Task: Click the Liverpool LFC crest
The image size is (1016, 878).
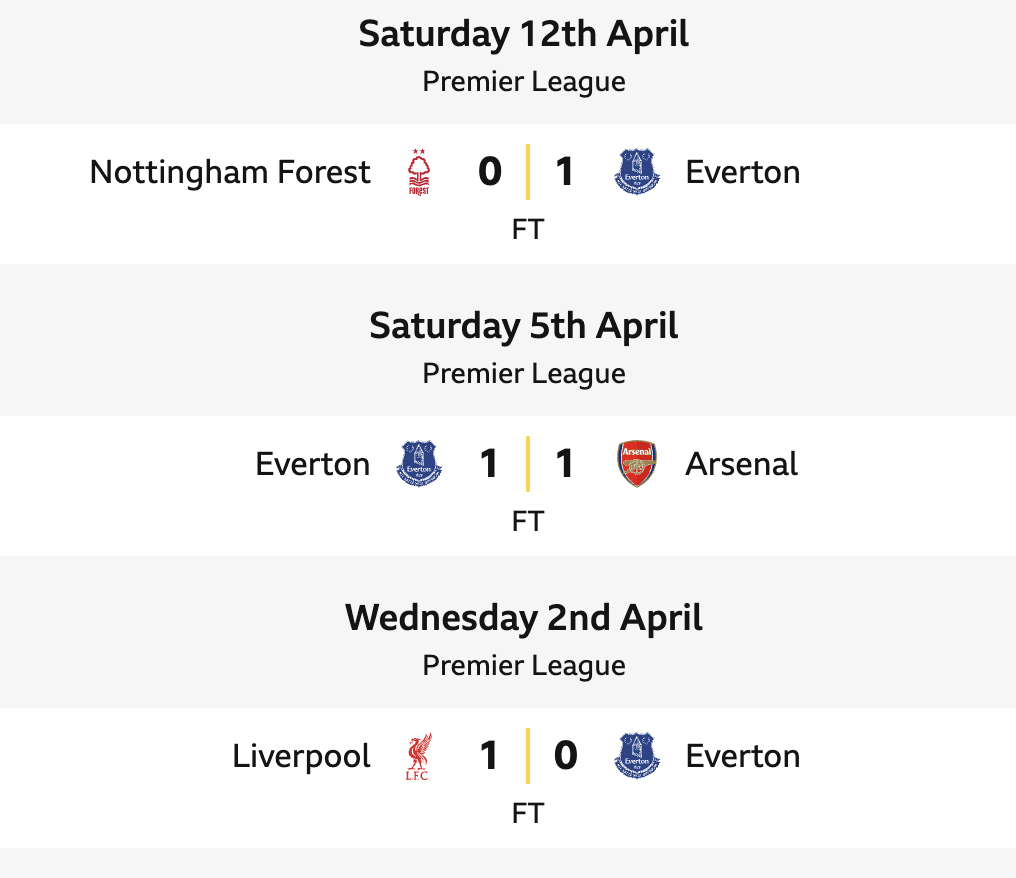Action: (418, 756)
